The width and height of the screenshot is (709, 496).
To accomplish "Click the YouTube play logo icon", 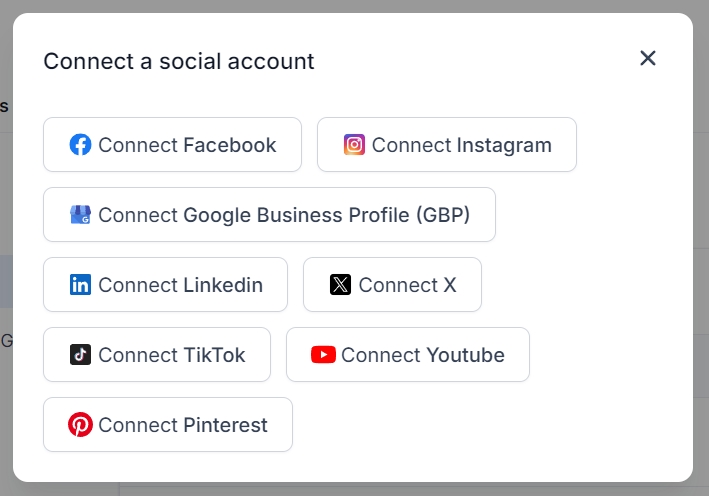I will [323, 355].
